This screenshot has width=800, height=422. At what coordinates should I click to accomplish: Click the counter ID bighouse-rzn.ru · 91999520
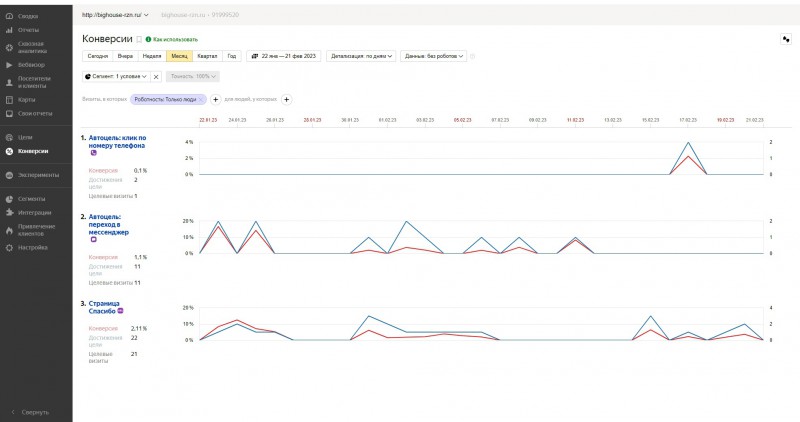(x=200, y=15)
